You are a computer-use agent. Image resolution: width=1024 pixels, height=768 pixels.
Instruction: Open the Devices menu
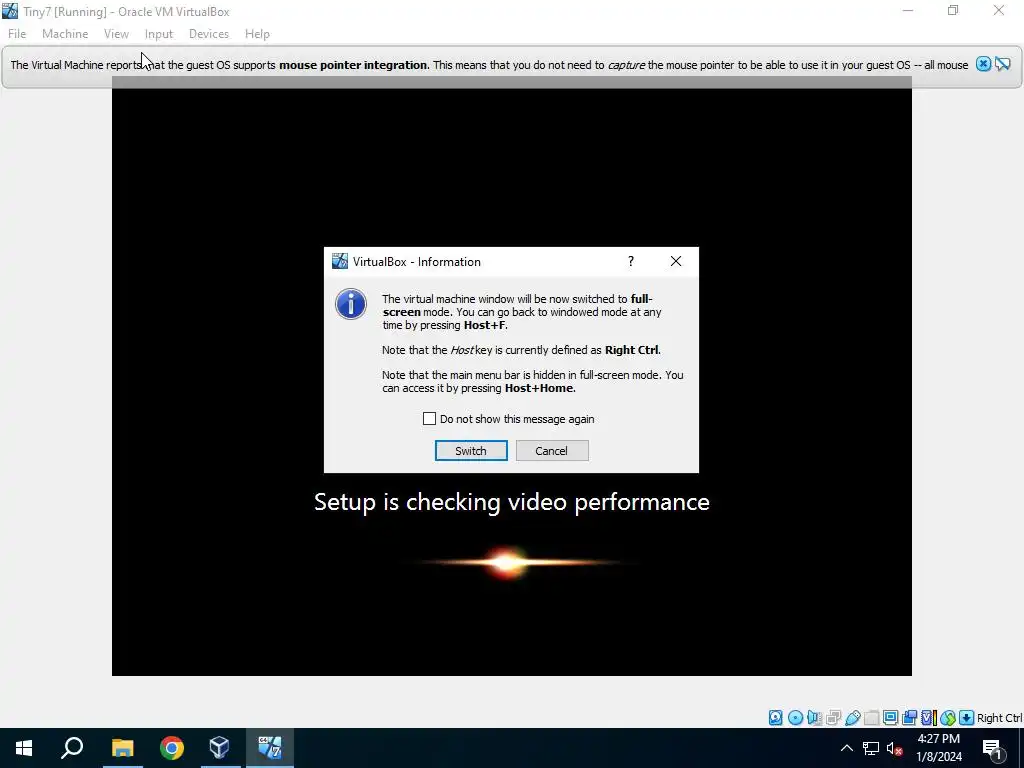tap(209, 34)
